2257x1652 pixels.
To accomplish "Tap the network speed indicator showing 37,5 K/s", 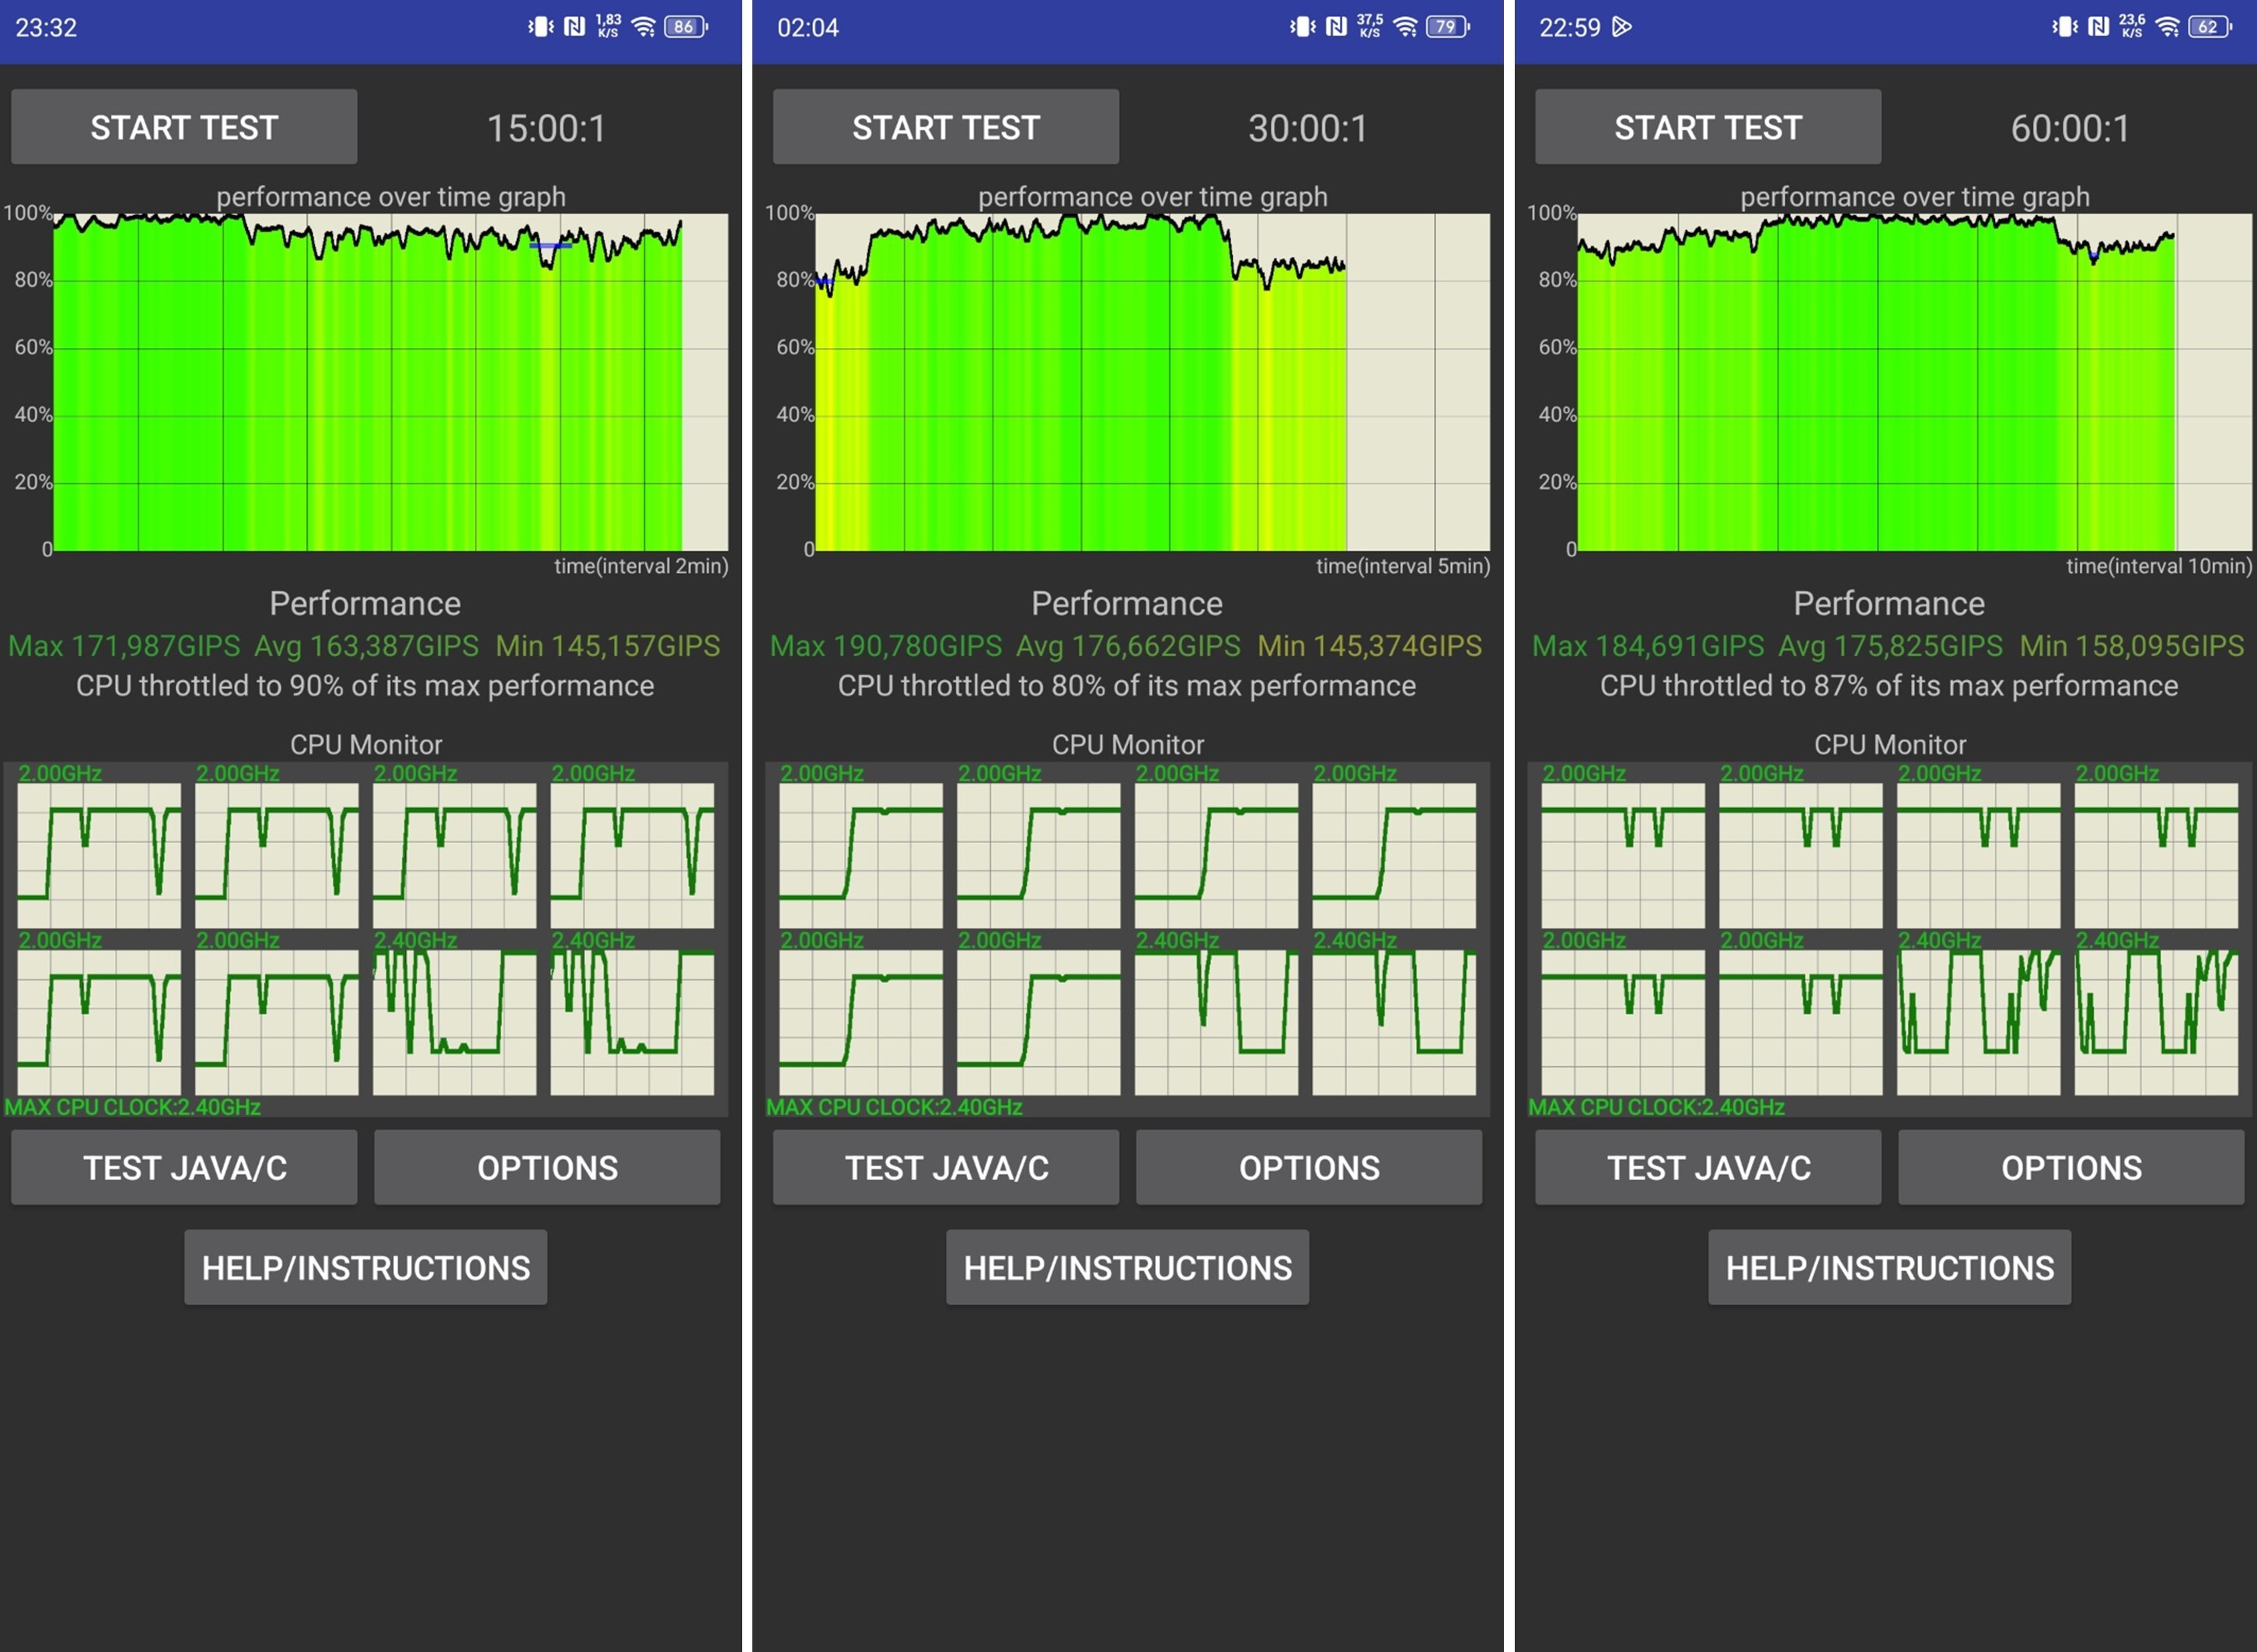I will pyautogui.click(x=1369, y=27).
